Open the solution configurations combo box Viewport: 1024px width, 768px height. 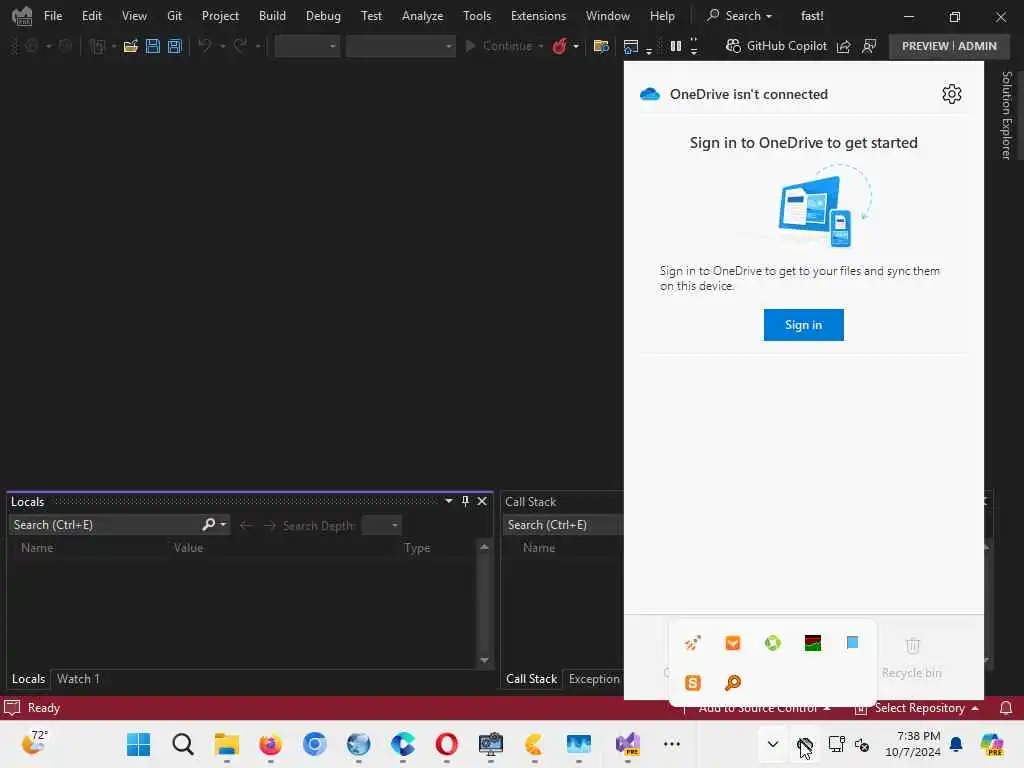307,46
